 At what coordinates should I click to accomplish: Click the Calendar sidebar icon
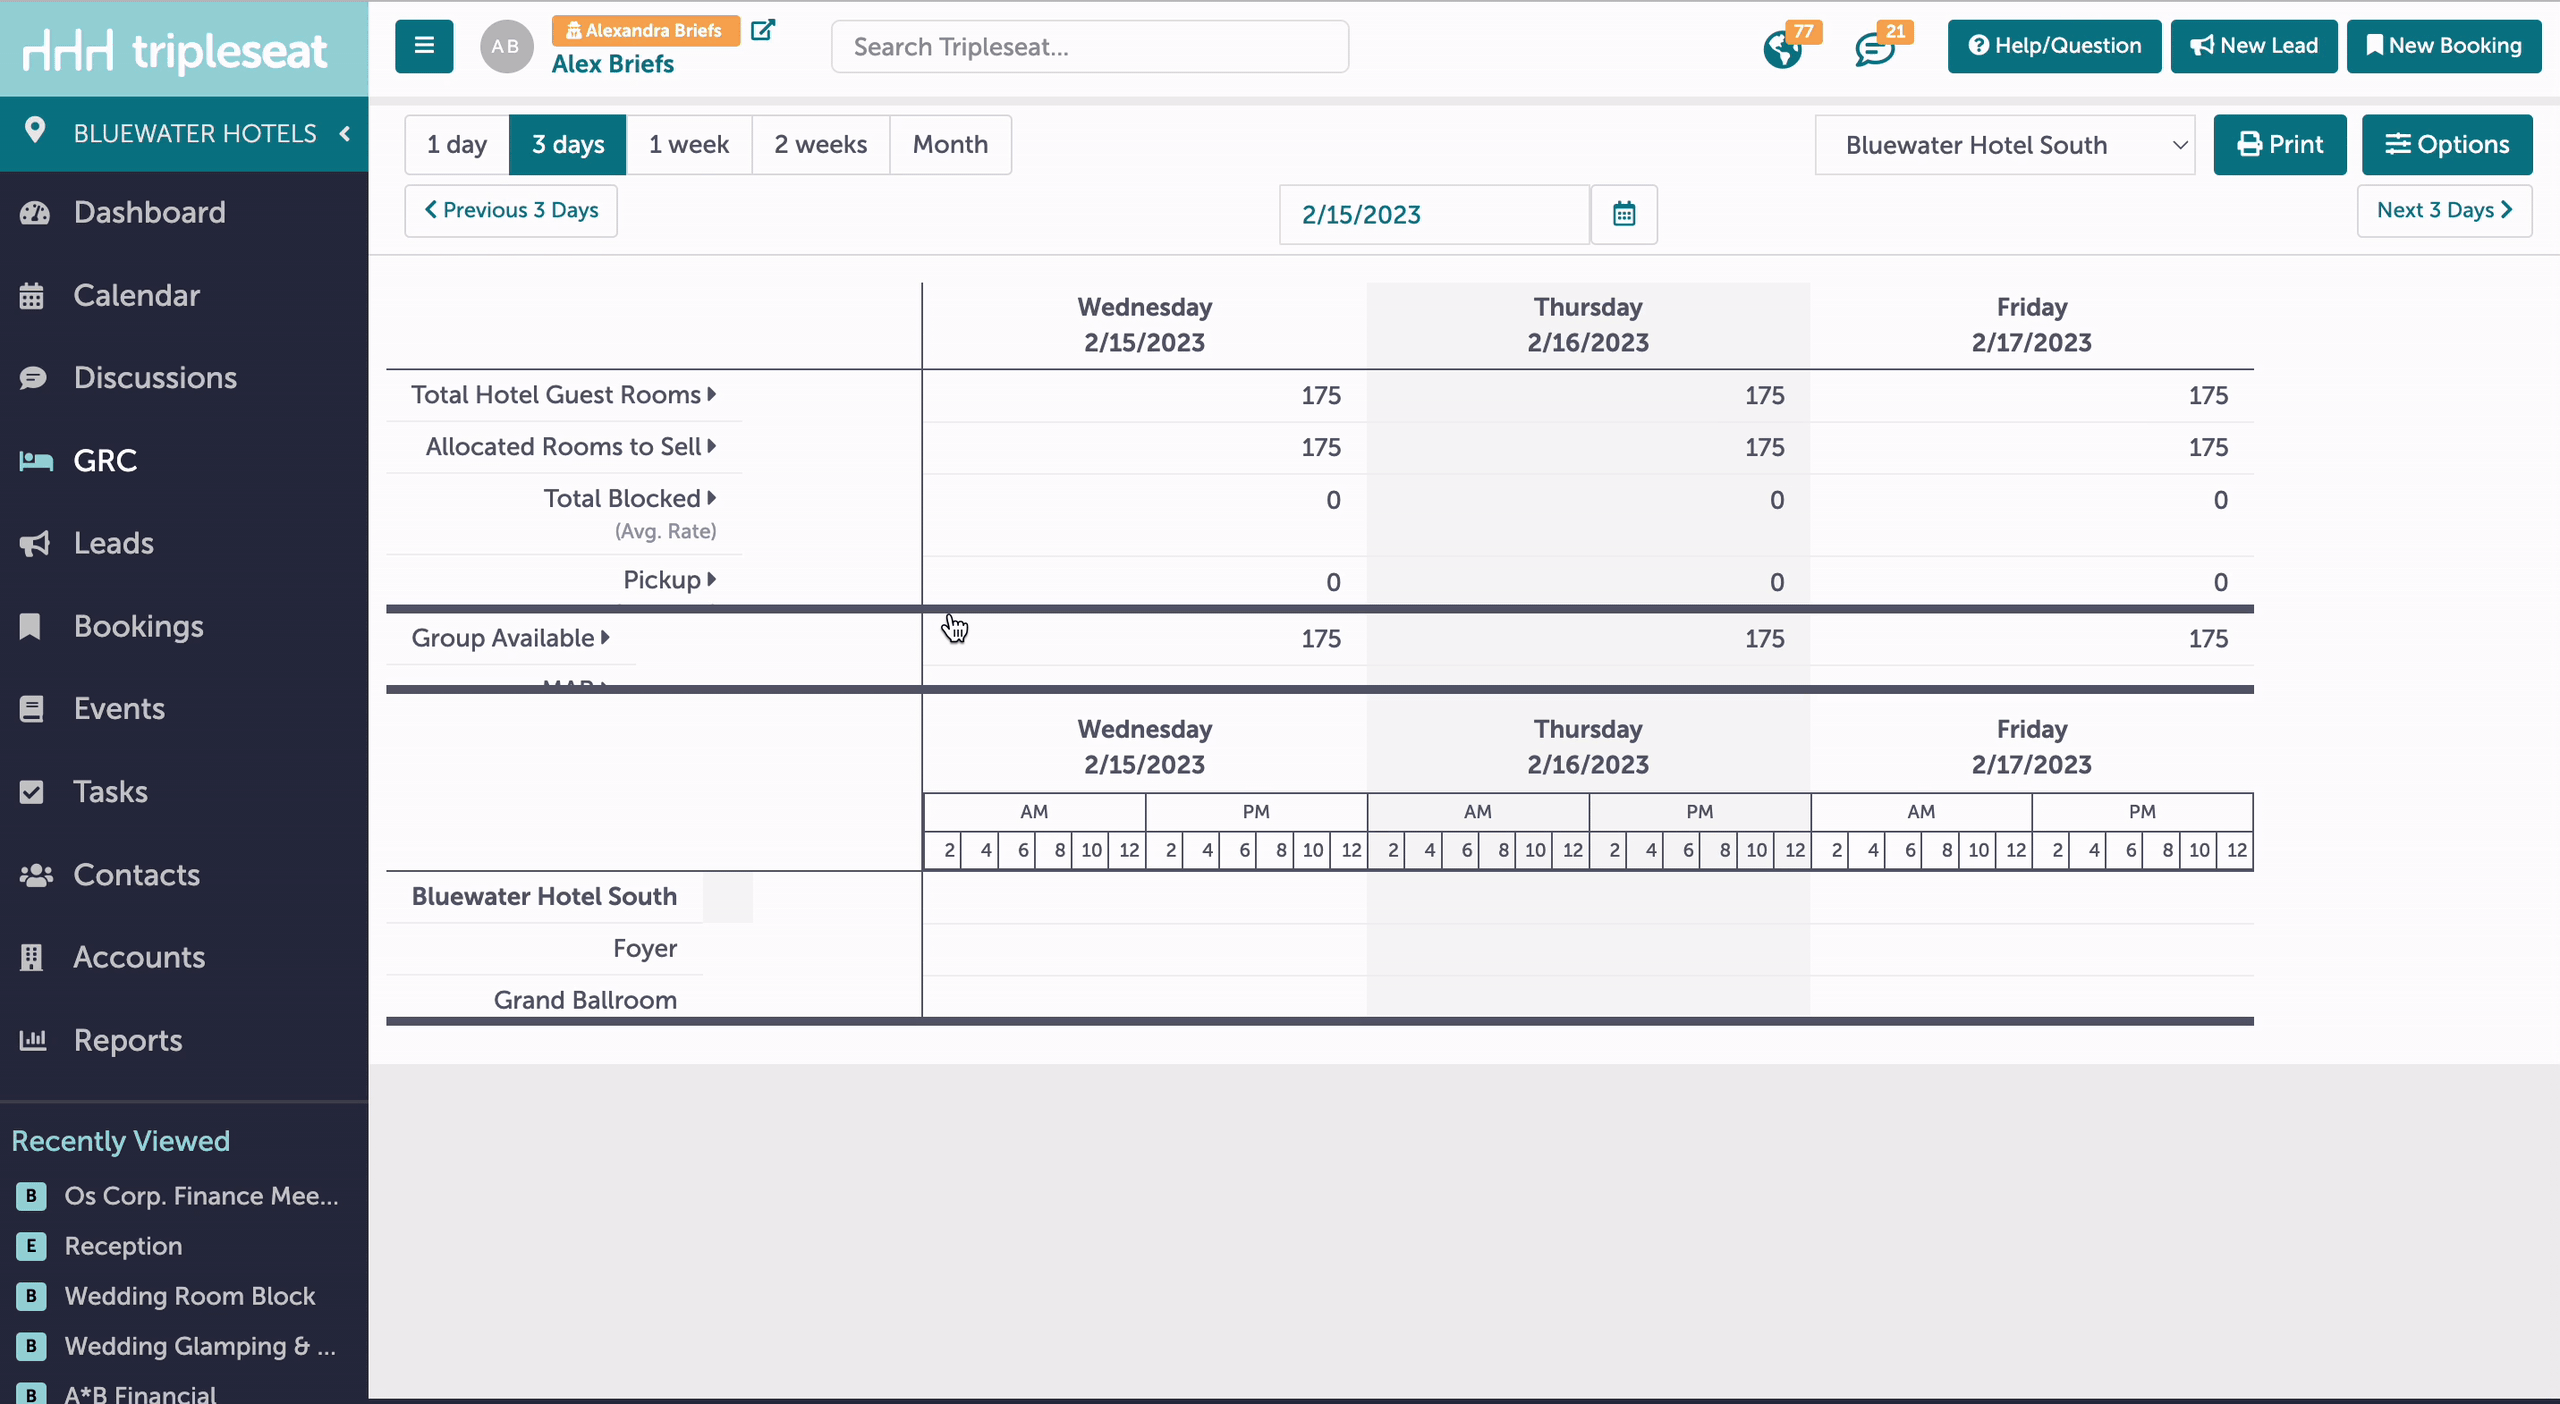click(x=32, y=296)
